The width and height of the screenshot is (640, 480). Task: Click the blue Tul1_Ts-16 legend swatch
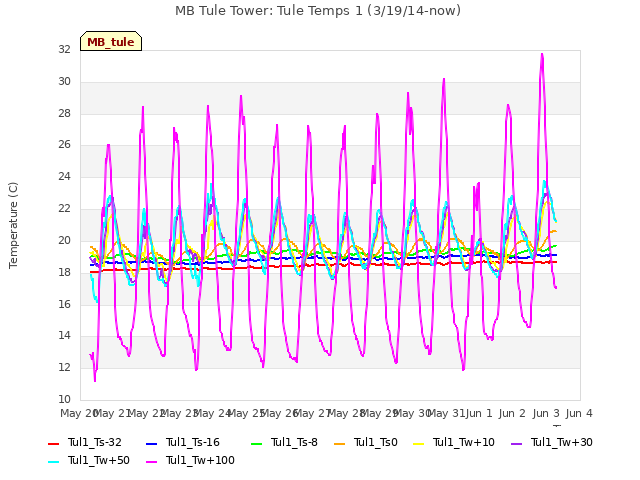point(151,443)
